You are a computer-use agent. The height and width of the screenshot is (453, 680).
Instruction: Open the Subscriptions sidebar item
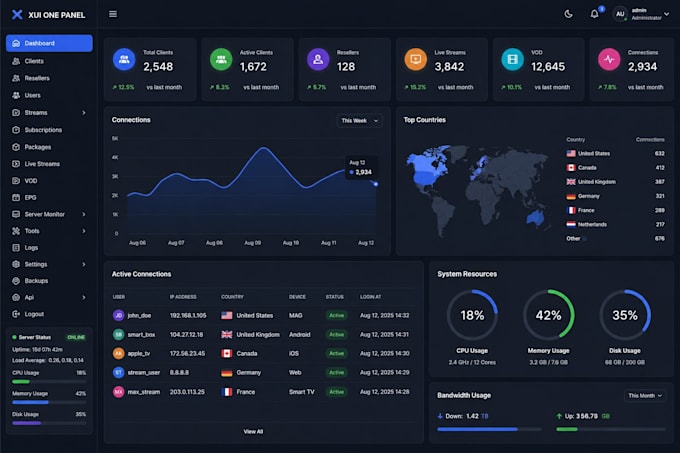click(49, 130)
